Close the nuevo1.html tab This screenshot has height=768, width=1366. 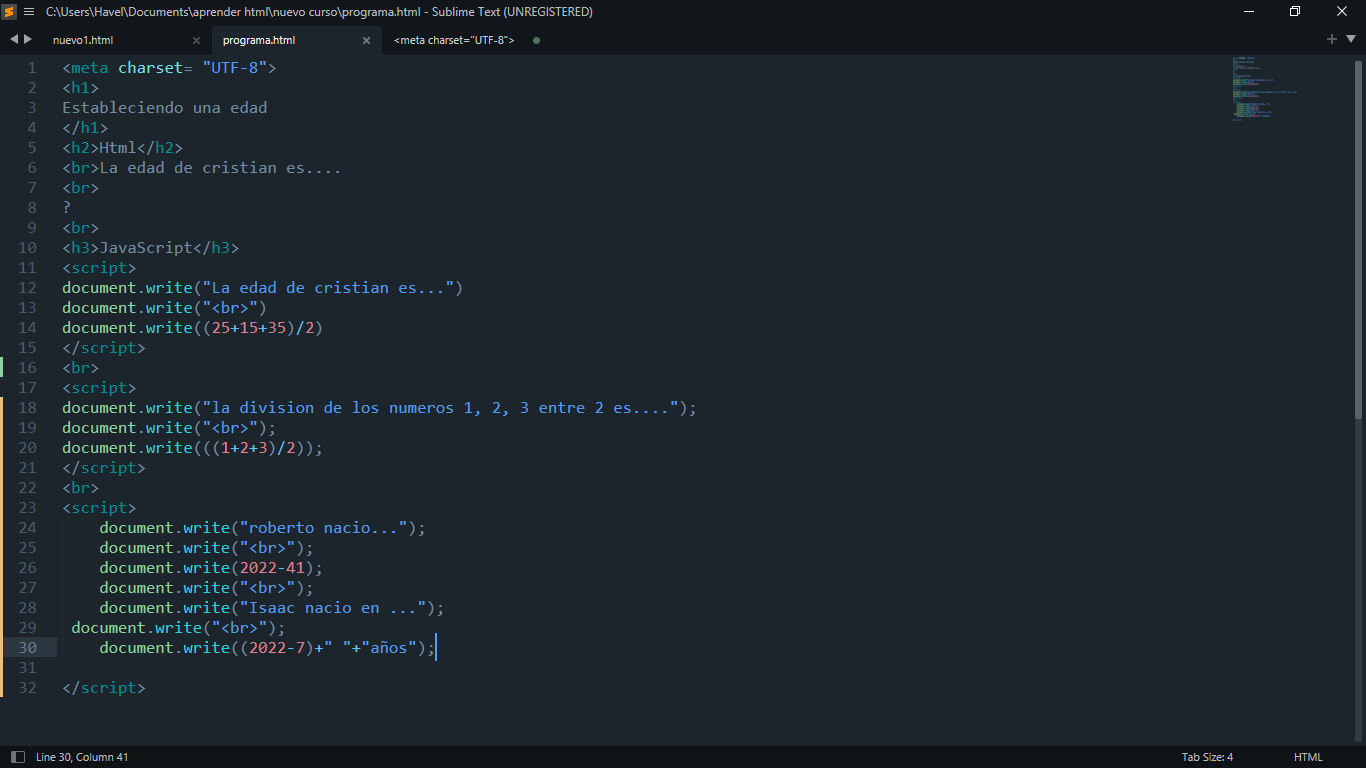(x=196, y=41)
